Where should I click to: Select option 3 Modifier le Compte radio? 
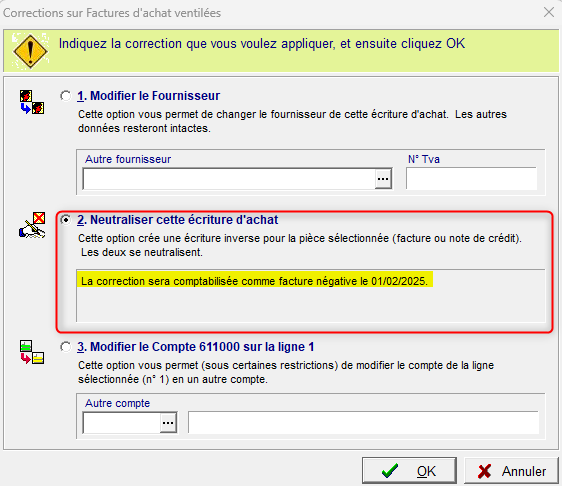pos(65,347)
